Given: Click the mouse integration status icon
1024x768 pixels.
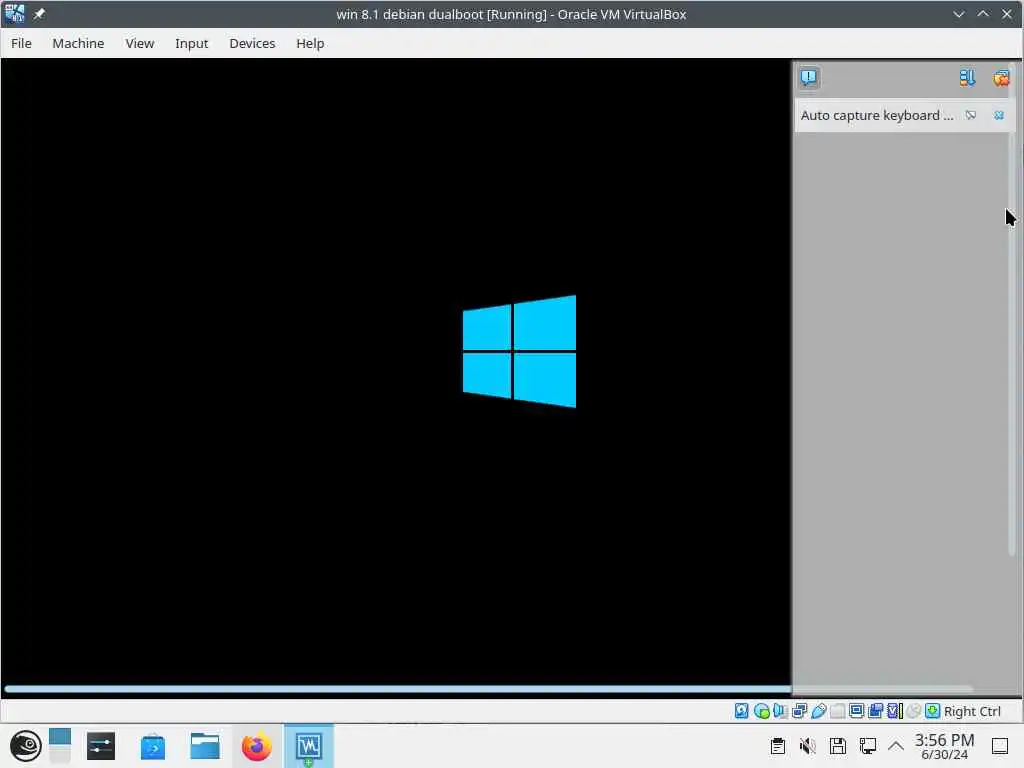Looking at the screenshot, I should 914,711.
